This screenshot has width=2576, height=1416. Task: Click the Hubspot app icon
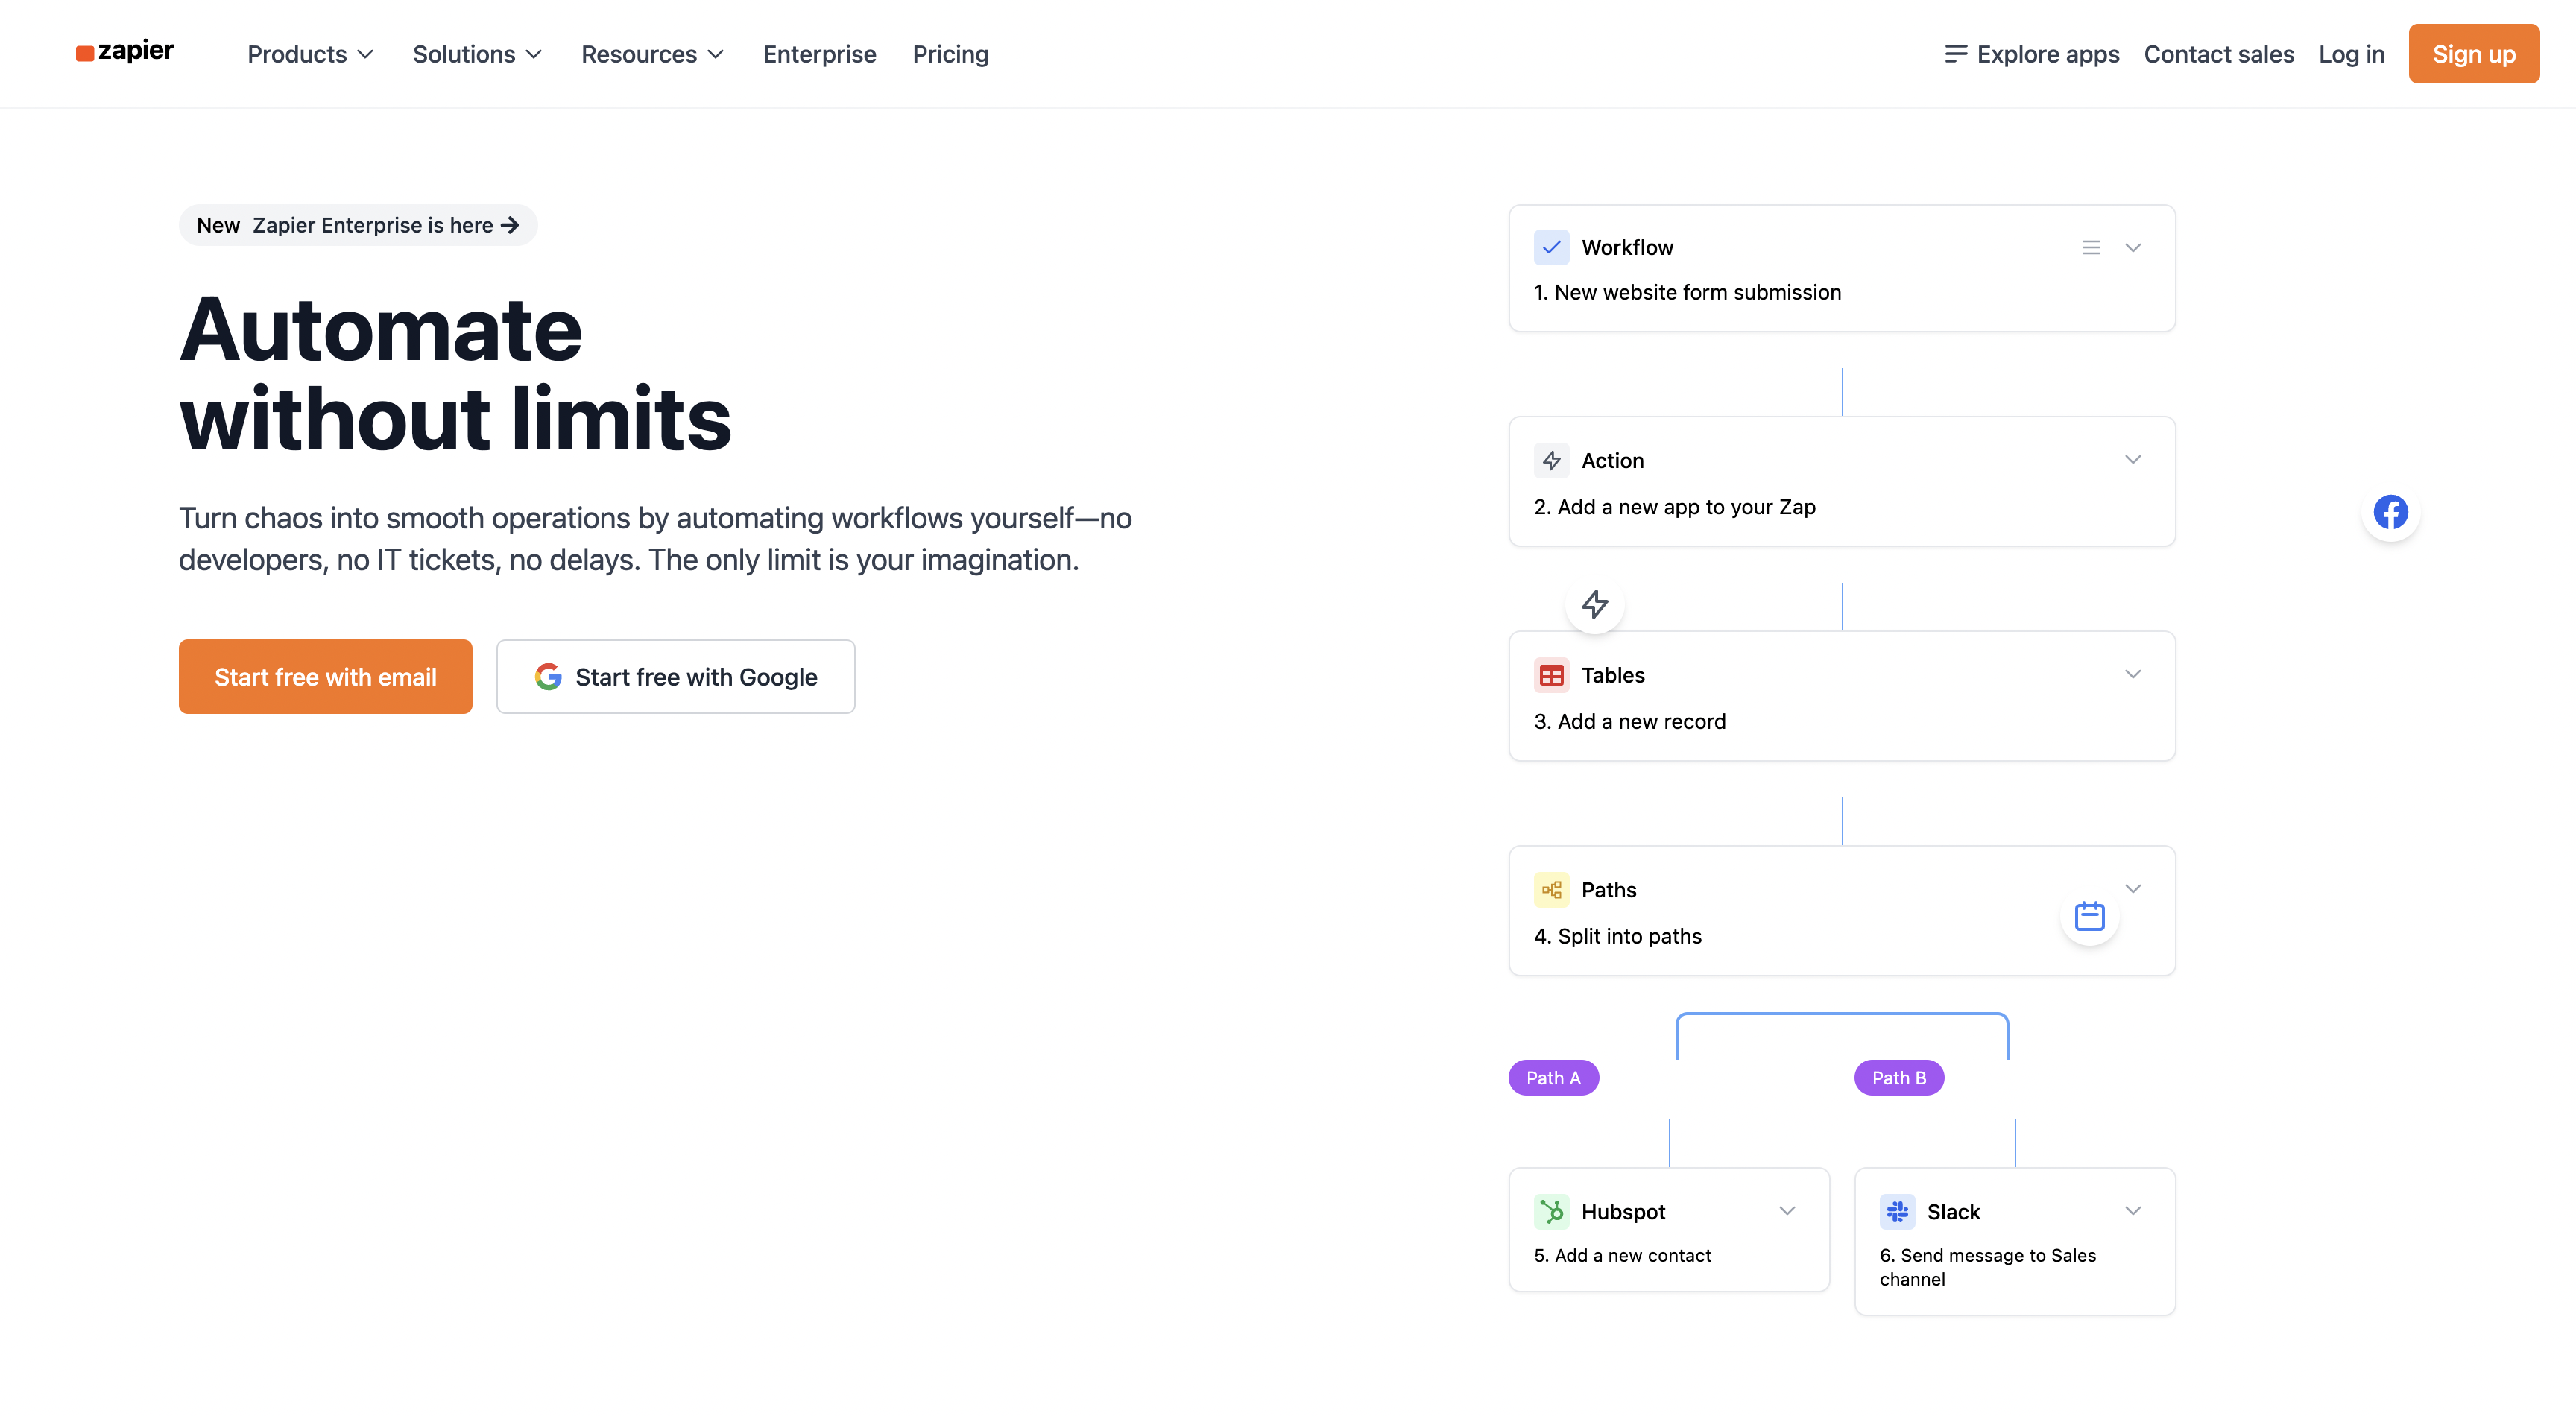coord(1551,1212)
